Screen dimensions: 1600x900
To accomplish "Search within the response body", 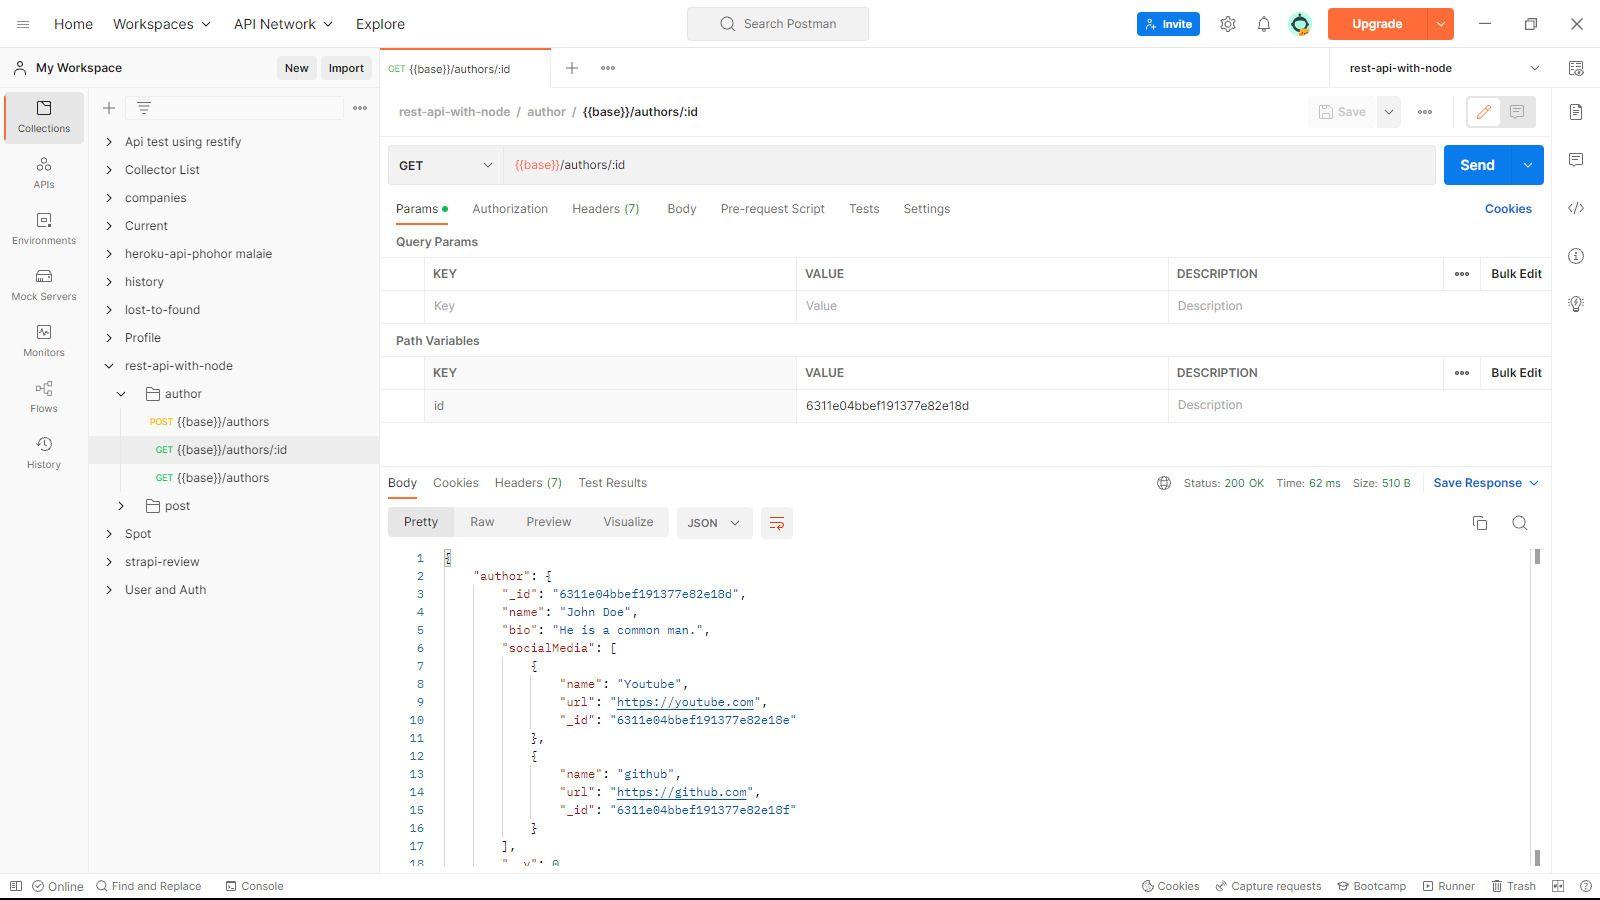I will click(1520, 523).
